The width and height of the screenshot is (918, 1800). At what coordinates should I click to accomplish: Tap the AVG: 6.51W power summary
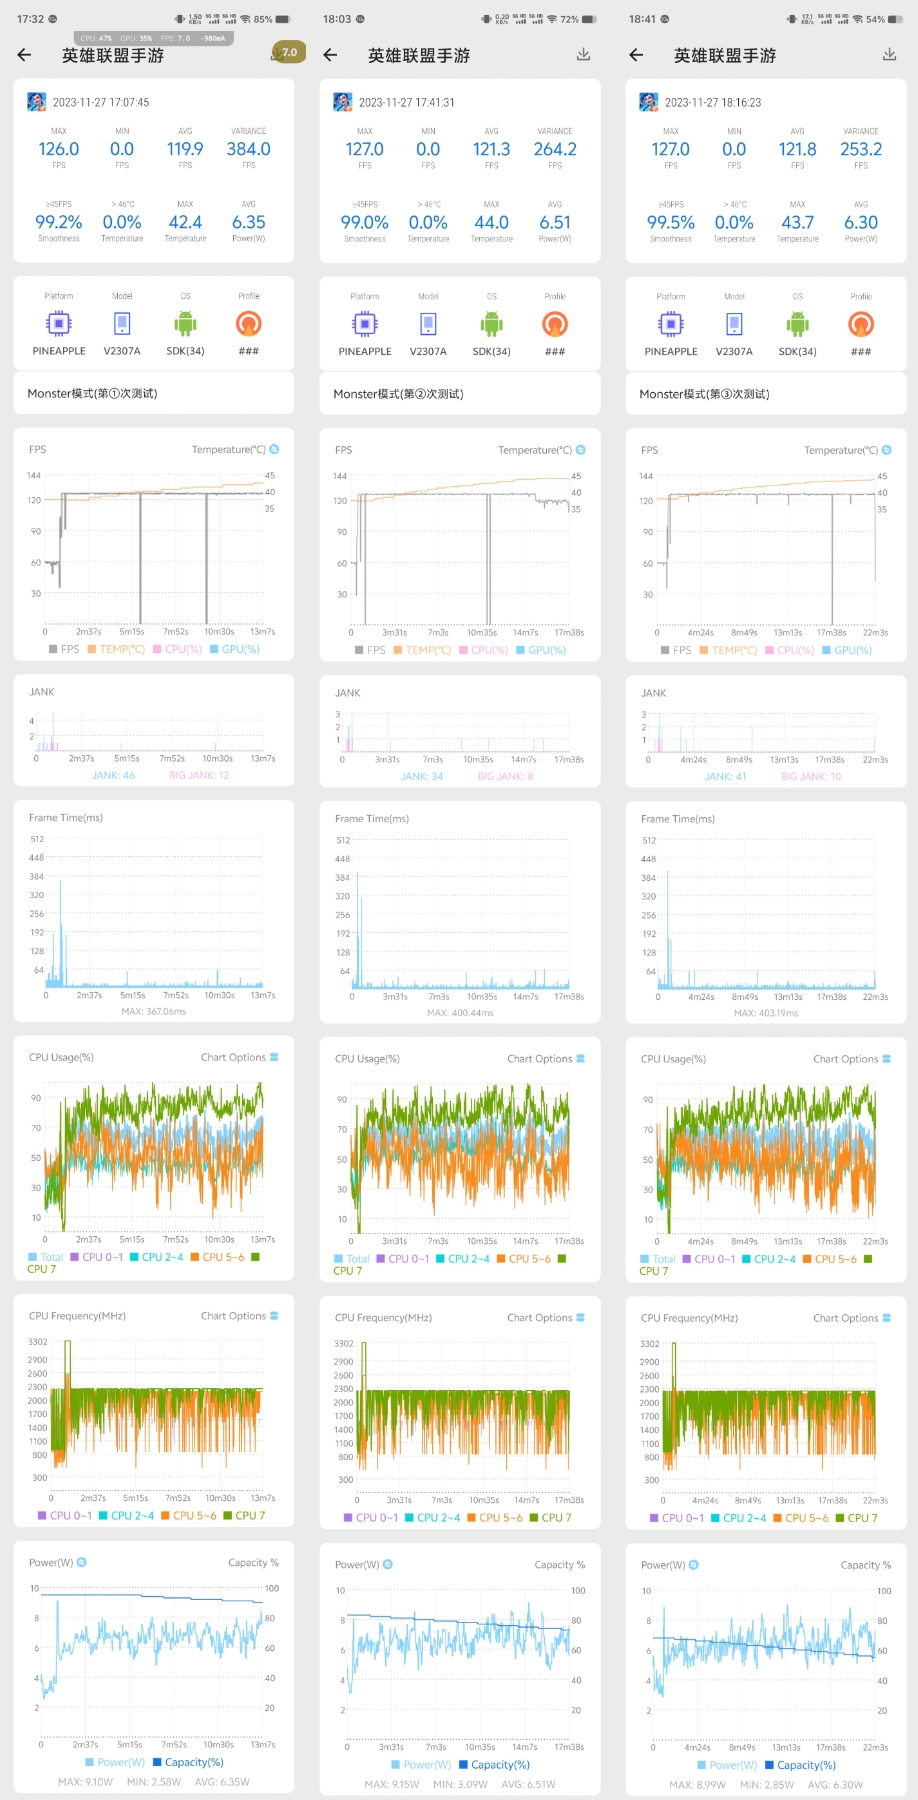[528, 1784]
